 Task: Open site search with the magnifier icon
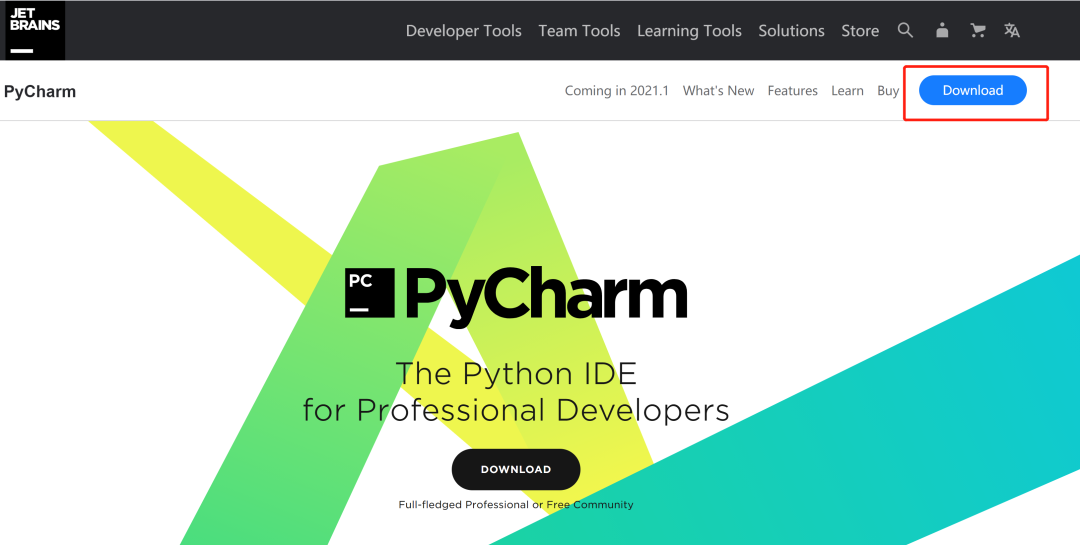pos(905,30)
